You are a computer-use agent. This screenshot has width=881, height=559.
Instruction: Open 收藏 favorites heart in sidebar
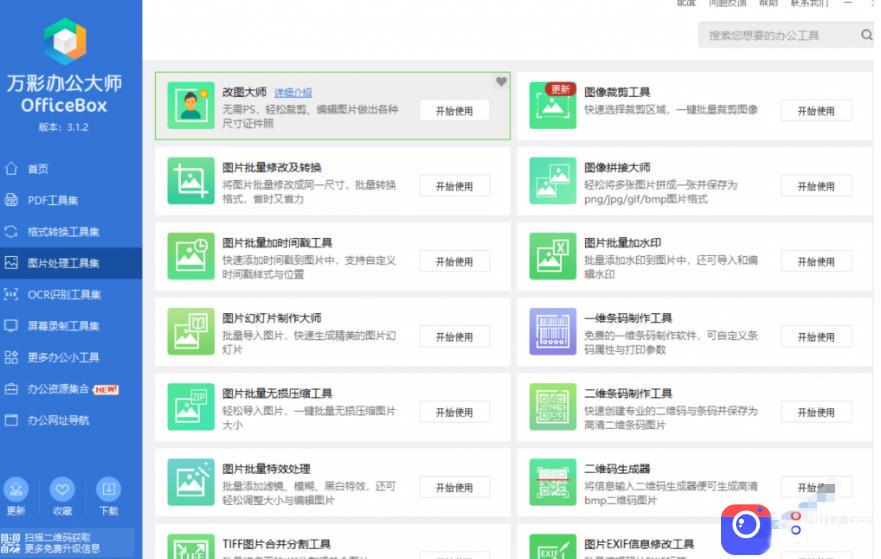(62, 490)
